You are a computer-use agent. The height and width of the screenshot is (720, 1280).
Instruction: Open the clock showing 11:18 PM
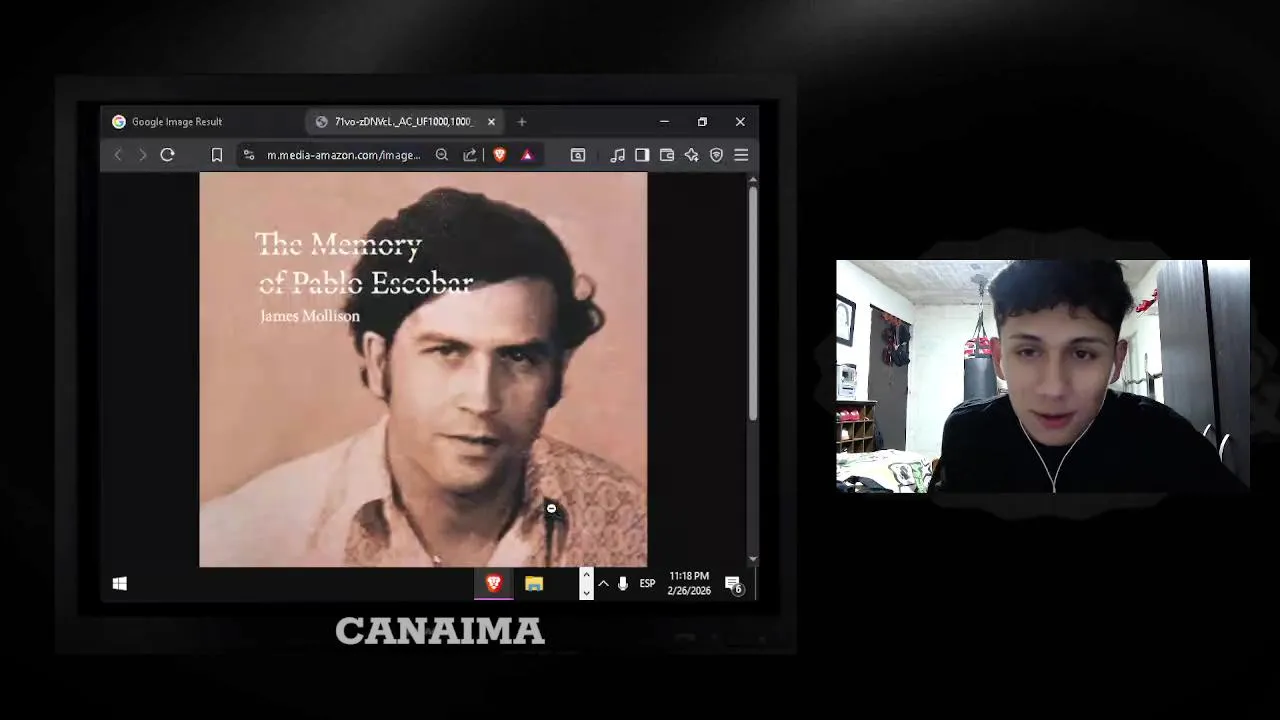click(x=689, y=584)
